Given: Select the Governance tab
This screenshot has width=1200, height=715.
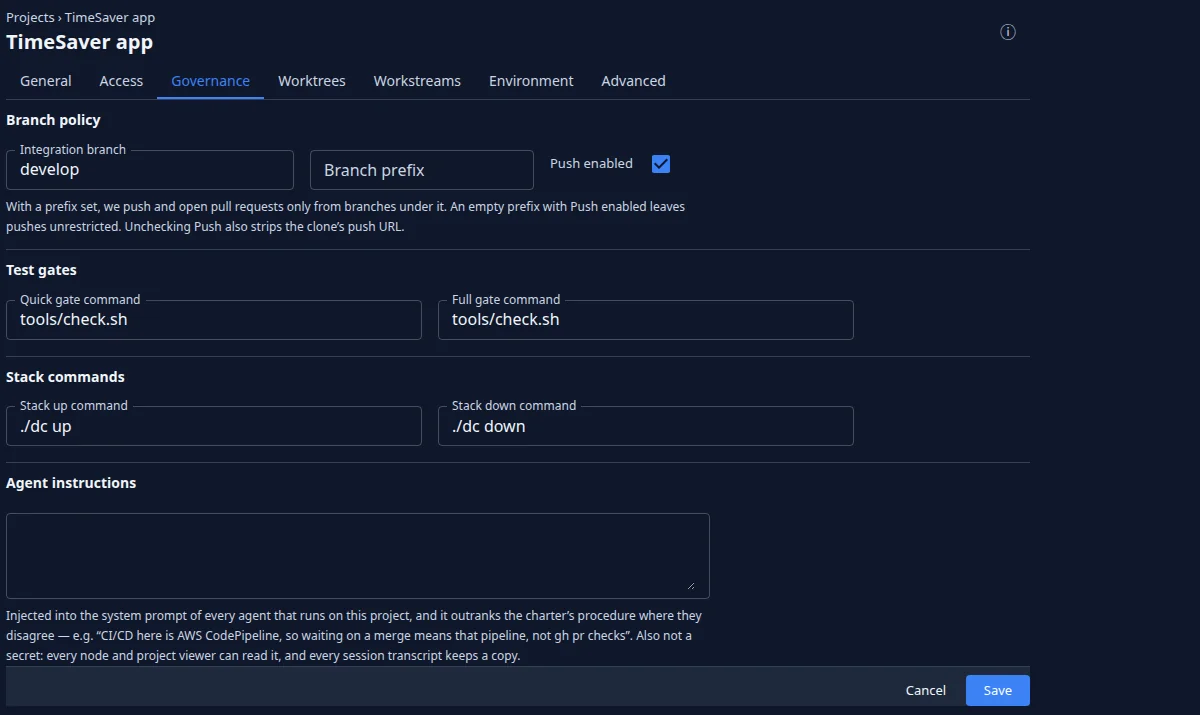Looking at the screenshot, I should point(210,81).
